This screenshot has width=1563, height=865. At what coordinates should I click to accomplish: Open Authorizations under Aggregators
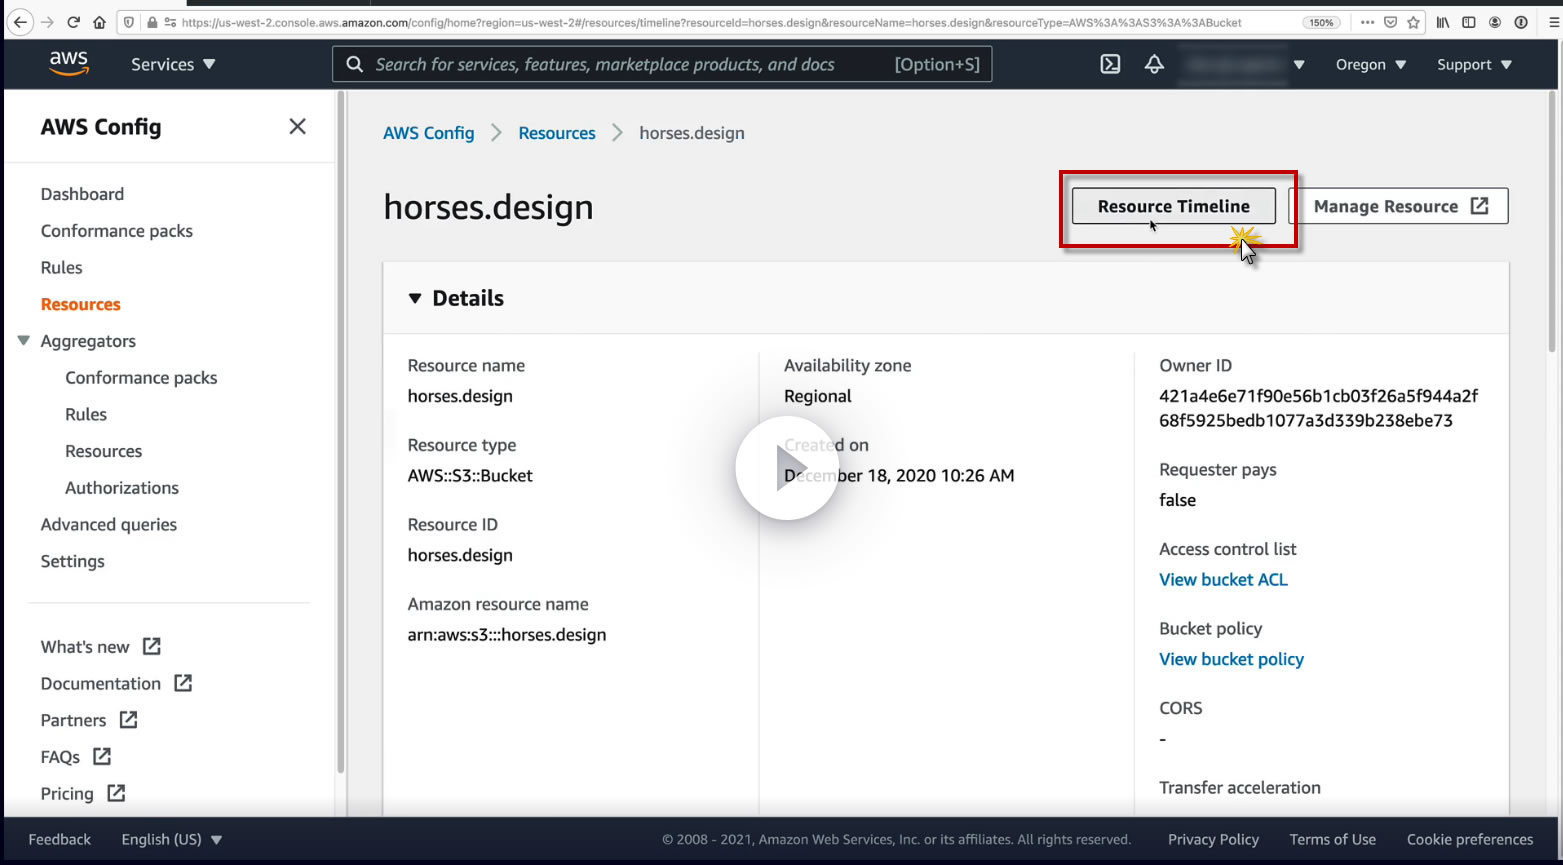pyautogui.click(x=122, y=488)
